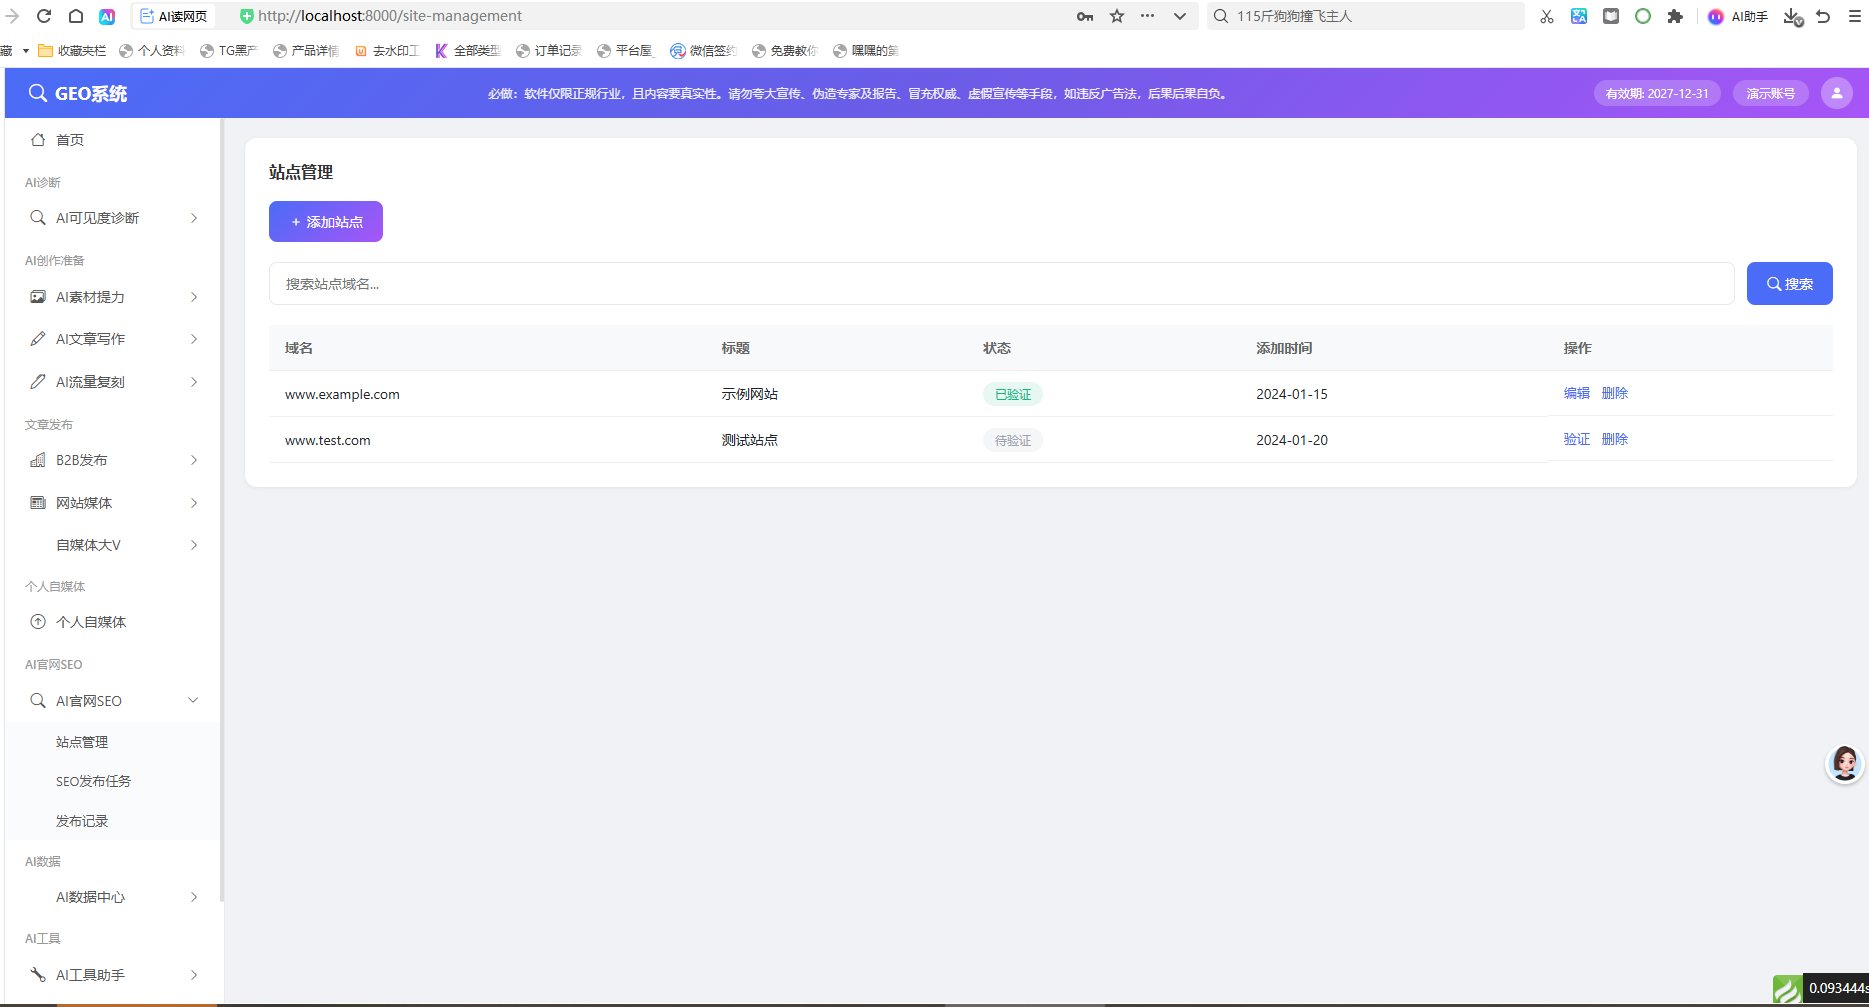The image size is (1869, 1007).
Task: Expand the AI素材提力 submenu chevron
Action: pos(194,297)
